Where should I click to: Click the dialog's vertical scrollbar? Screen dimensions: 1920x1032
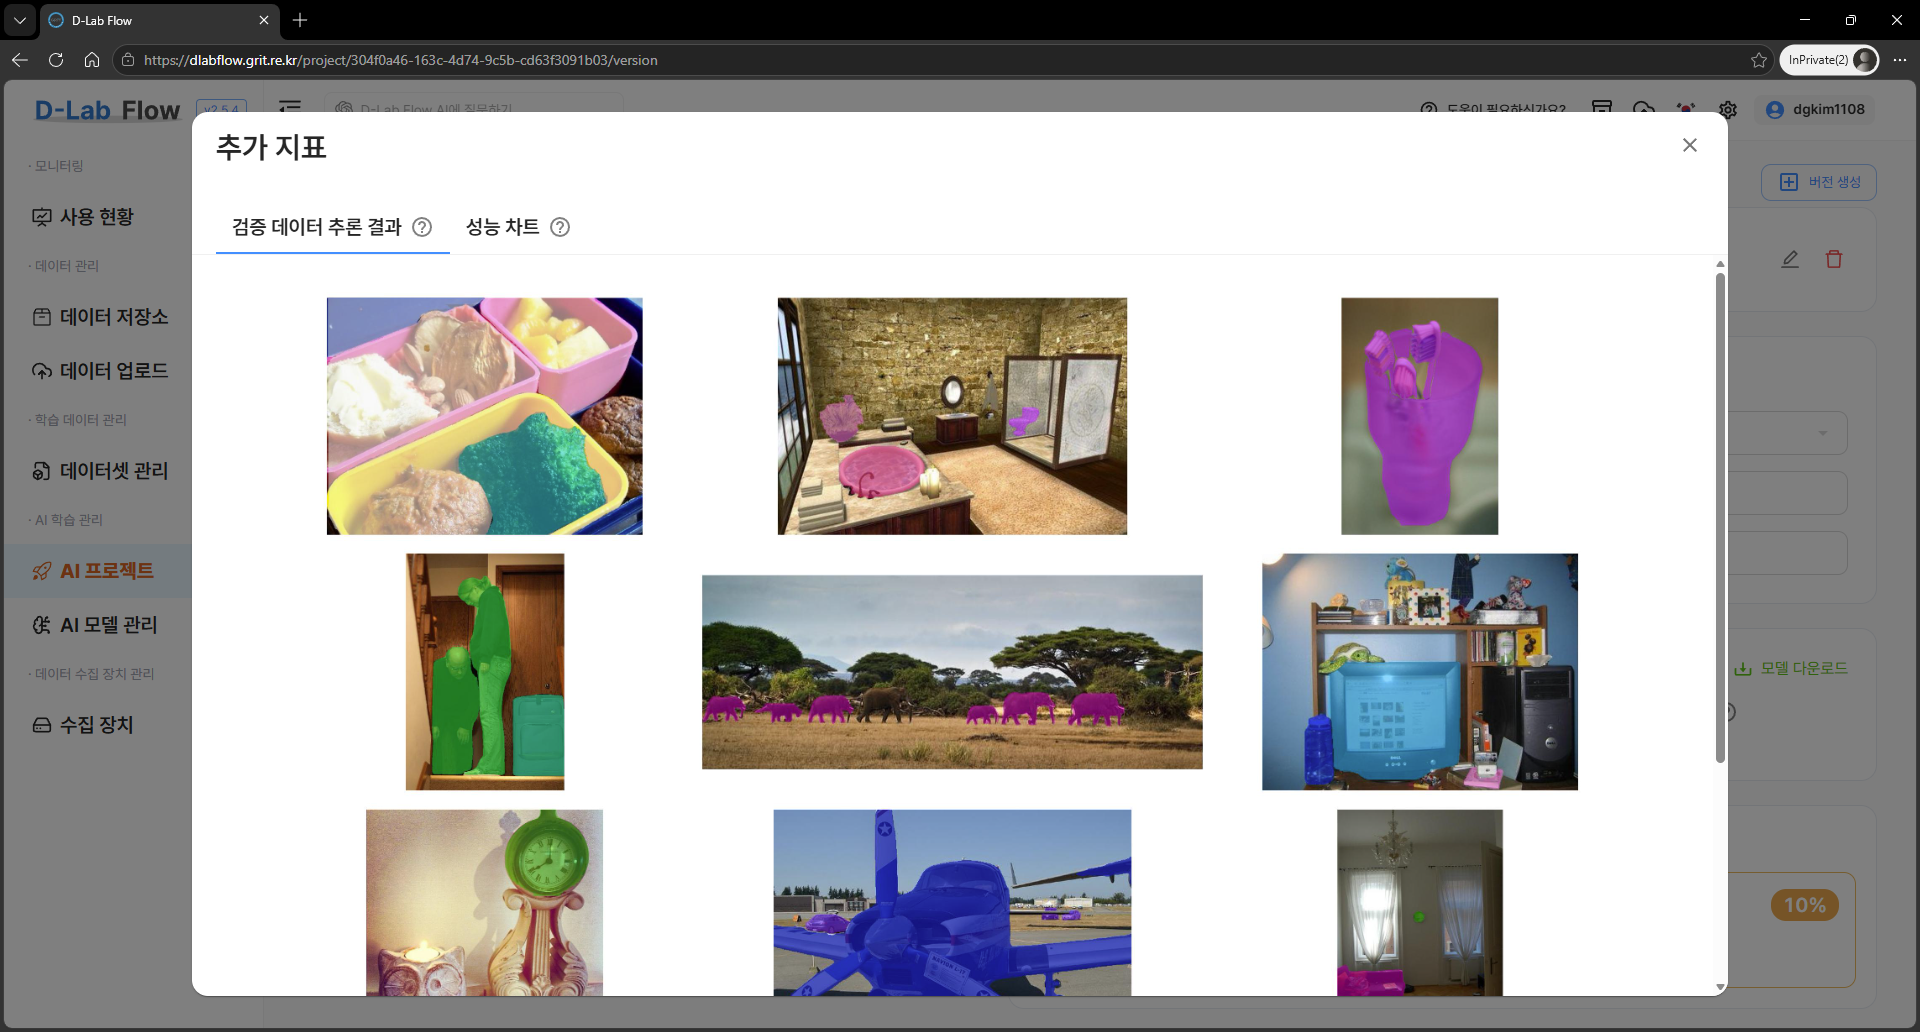click(1720, 517)
